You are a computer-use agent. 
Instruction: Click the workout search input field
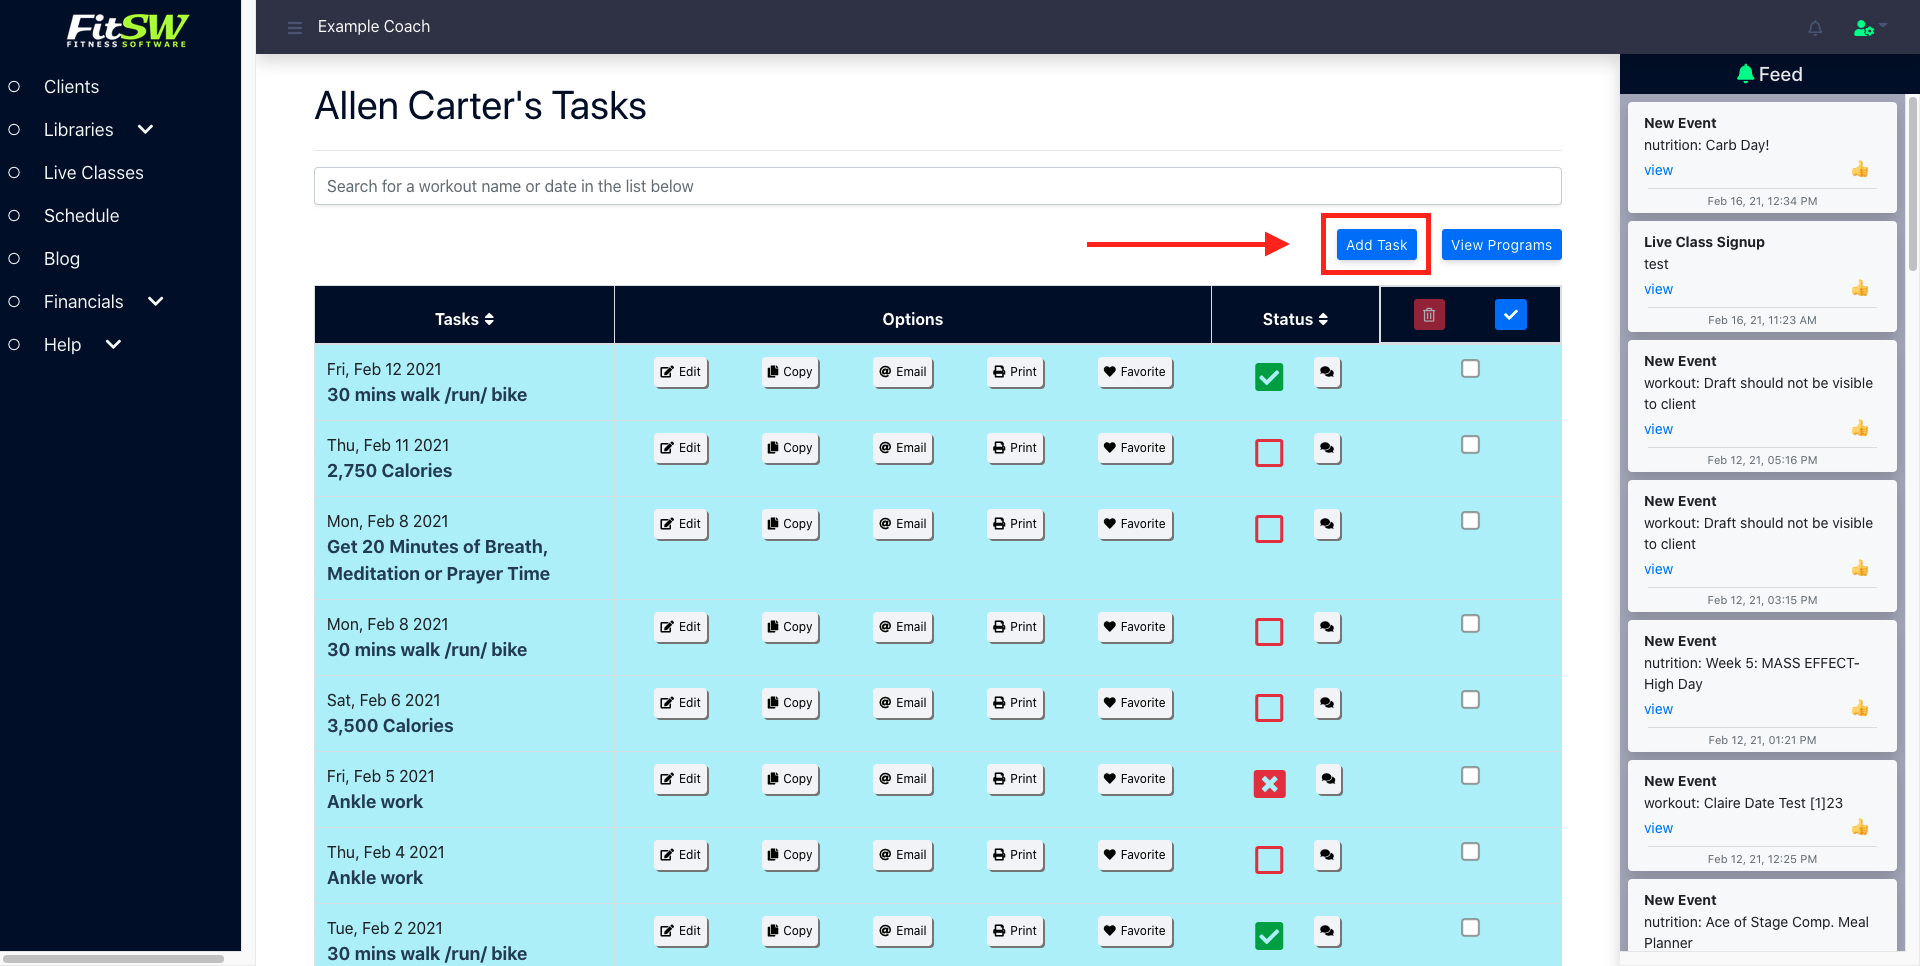point(937,186)
